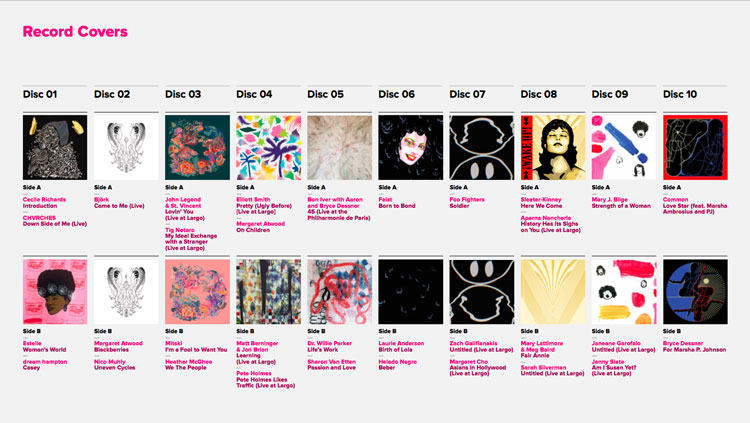750x423 pixels.
Task: Open Disc 01 Side A cover artwork
Action: tap(55, 147)
